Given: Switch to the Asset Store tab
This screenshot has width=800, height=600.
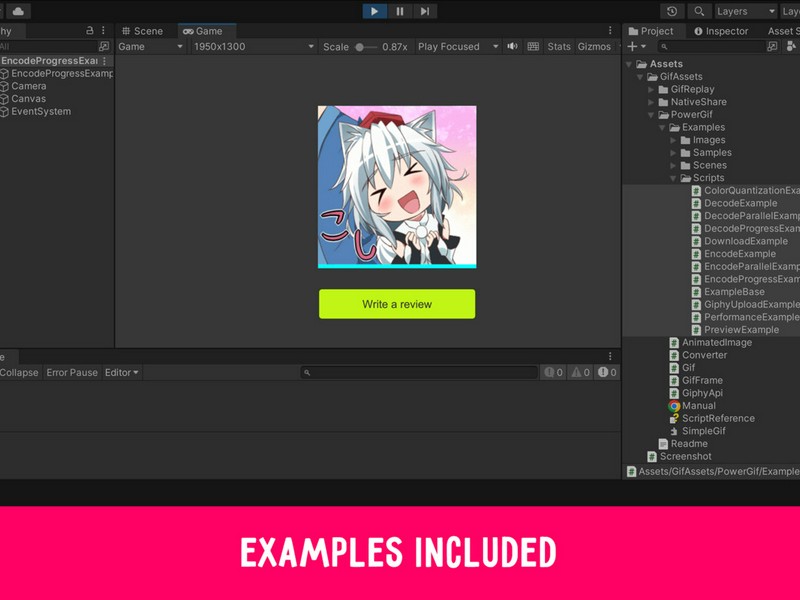Looking at the screenshot, I should tap(784, 31).
